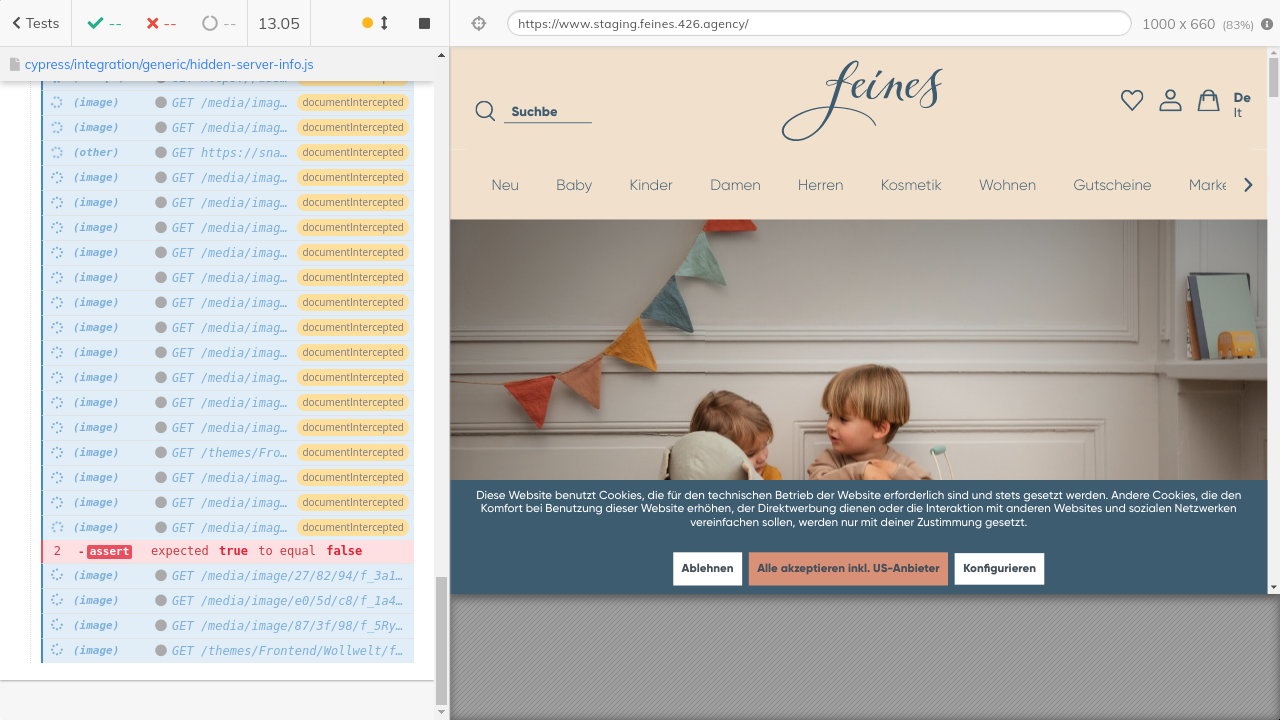The height and width of the screenshot is (720, 1280).
Task: Switch site language to It
Action: point(1238,113)
